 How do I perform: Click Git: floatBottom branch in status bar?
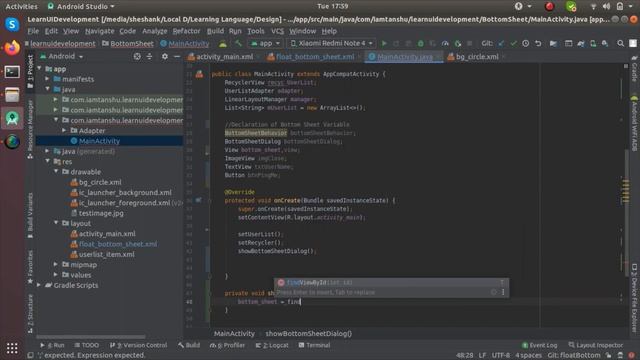click(x=573, y=355)
